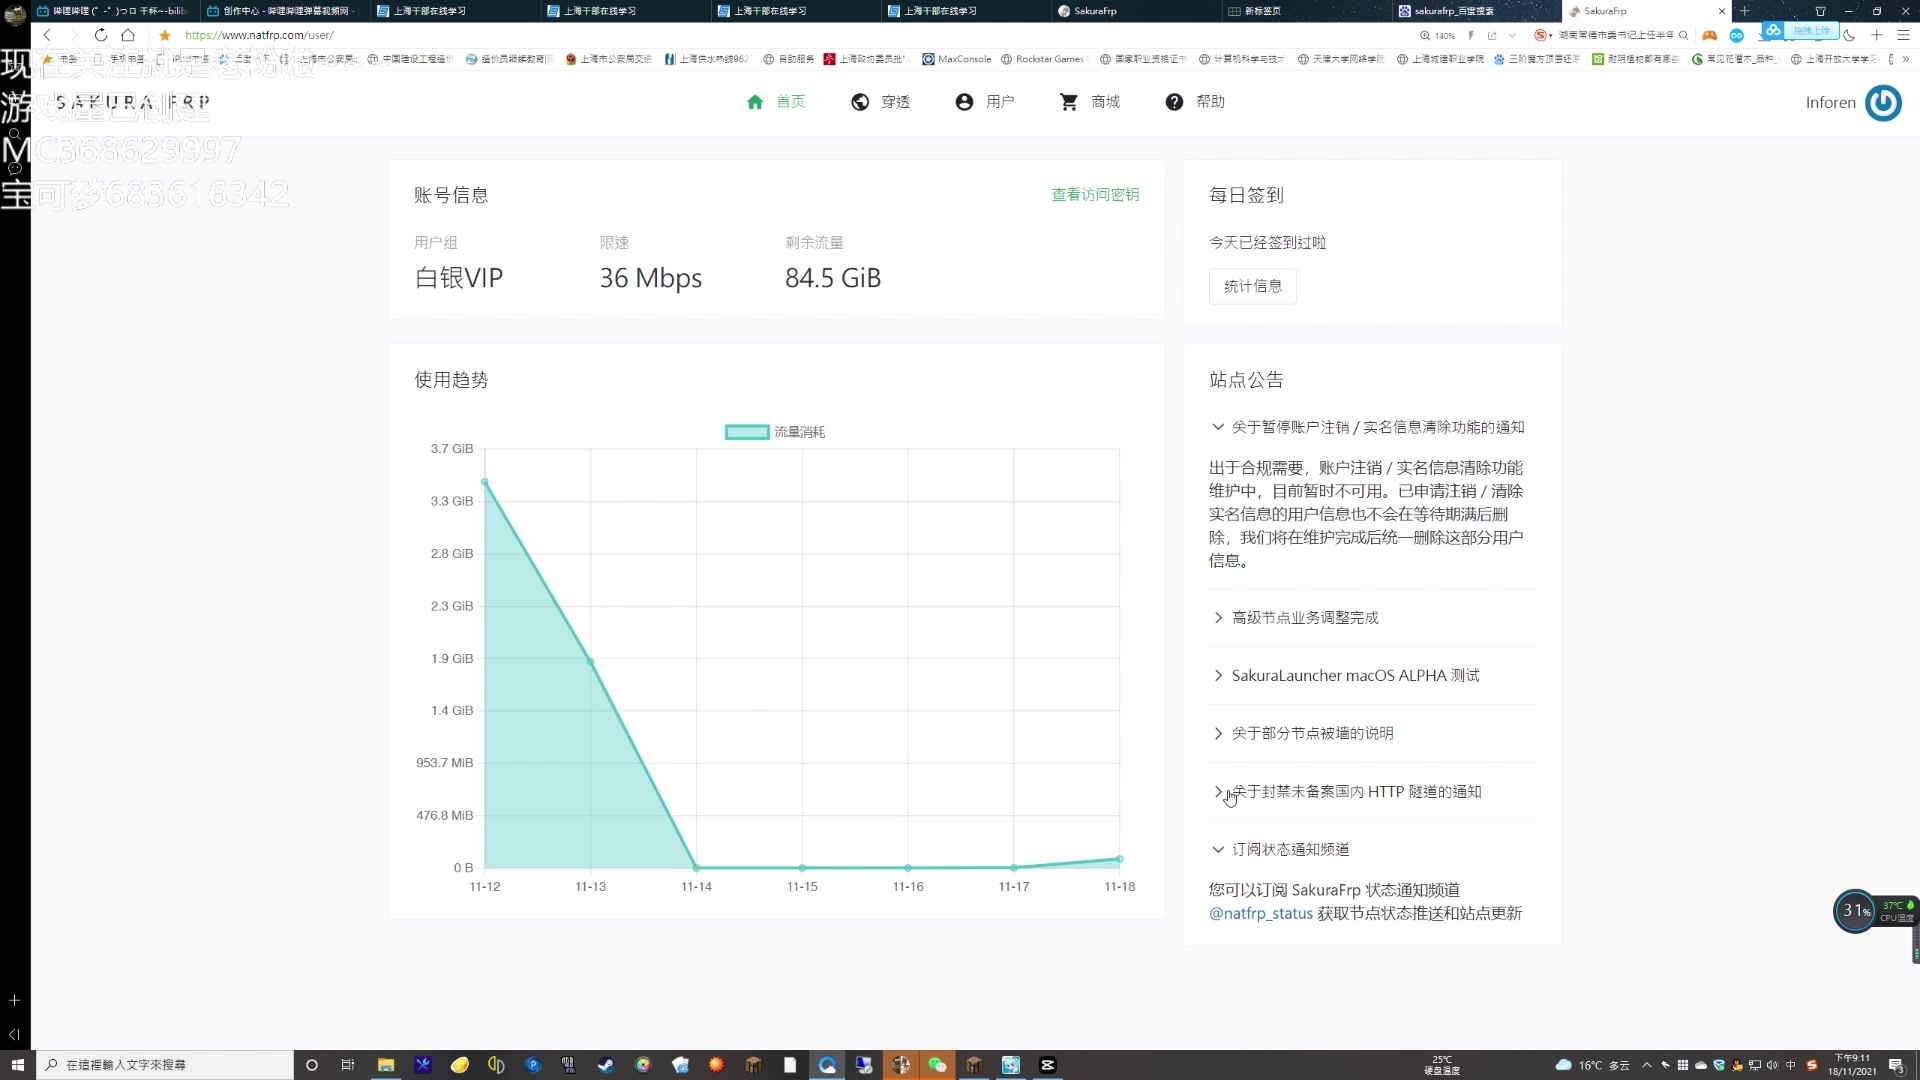Click the game controller toolbar icon
The width and height of the screenshot is (1920, 1080).
(x=1710, y=35)
